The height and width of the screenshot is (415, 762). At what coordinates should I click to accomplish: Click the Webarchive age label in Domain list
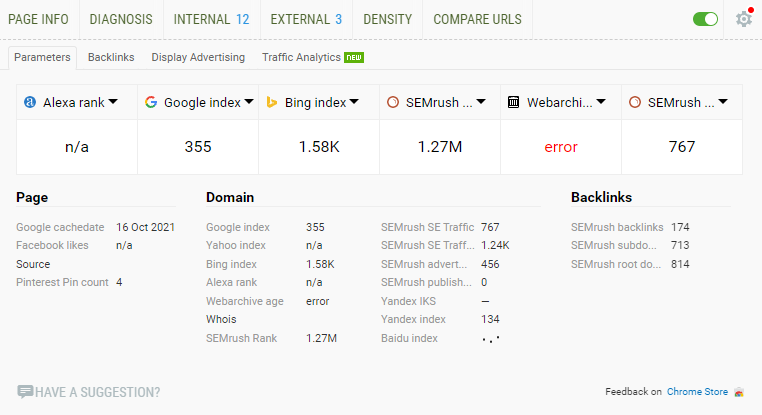tap(244, 301)
